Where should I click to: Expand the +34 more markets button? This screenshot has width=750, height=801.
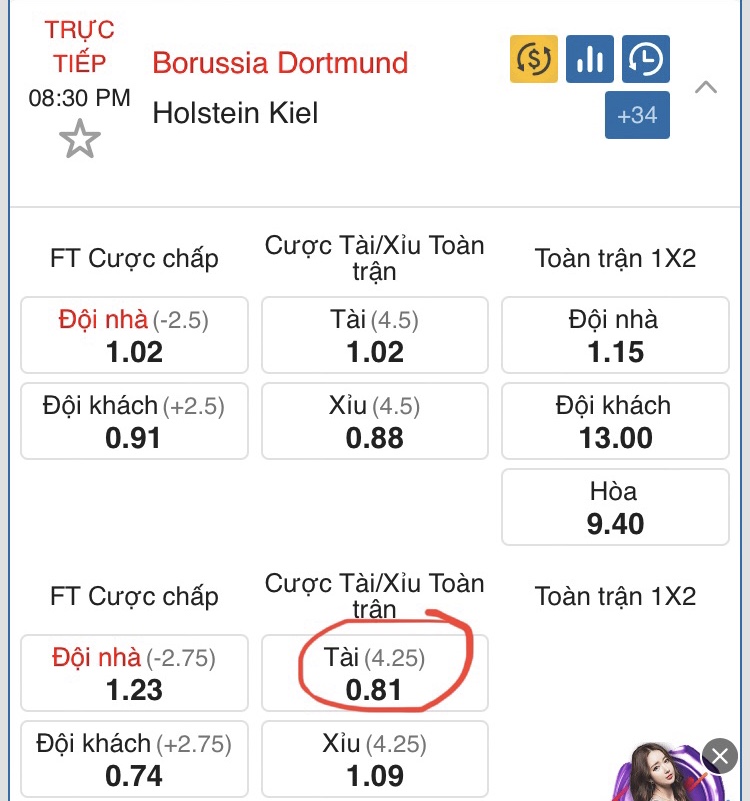637,115
